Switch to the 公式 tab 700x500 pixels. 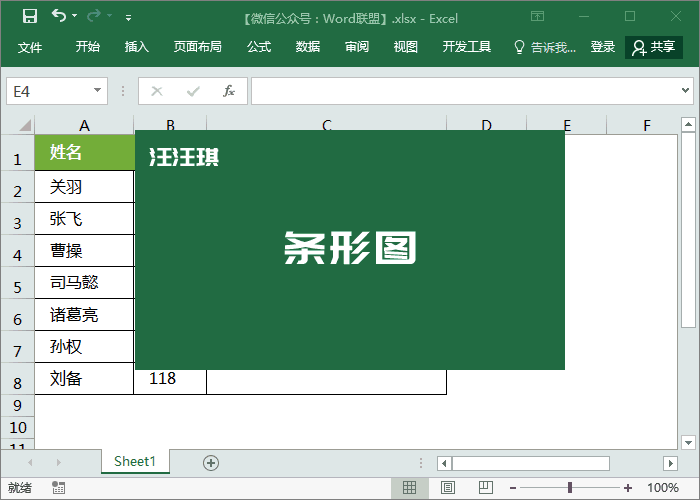(x=259, y=46)
